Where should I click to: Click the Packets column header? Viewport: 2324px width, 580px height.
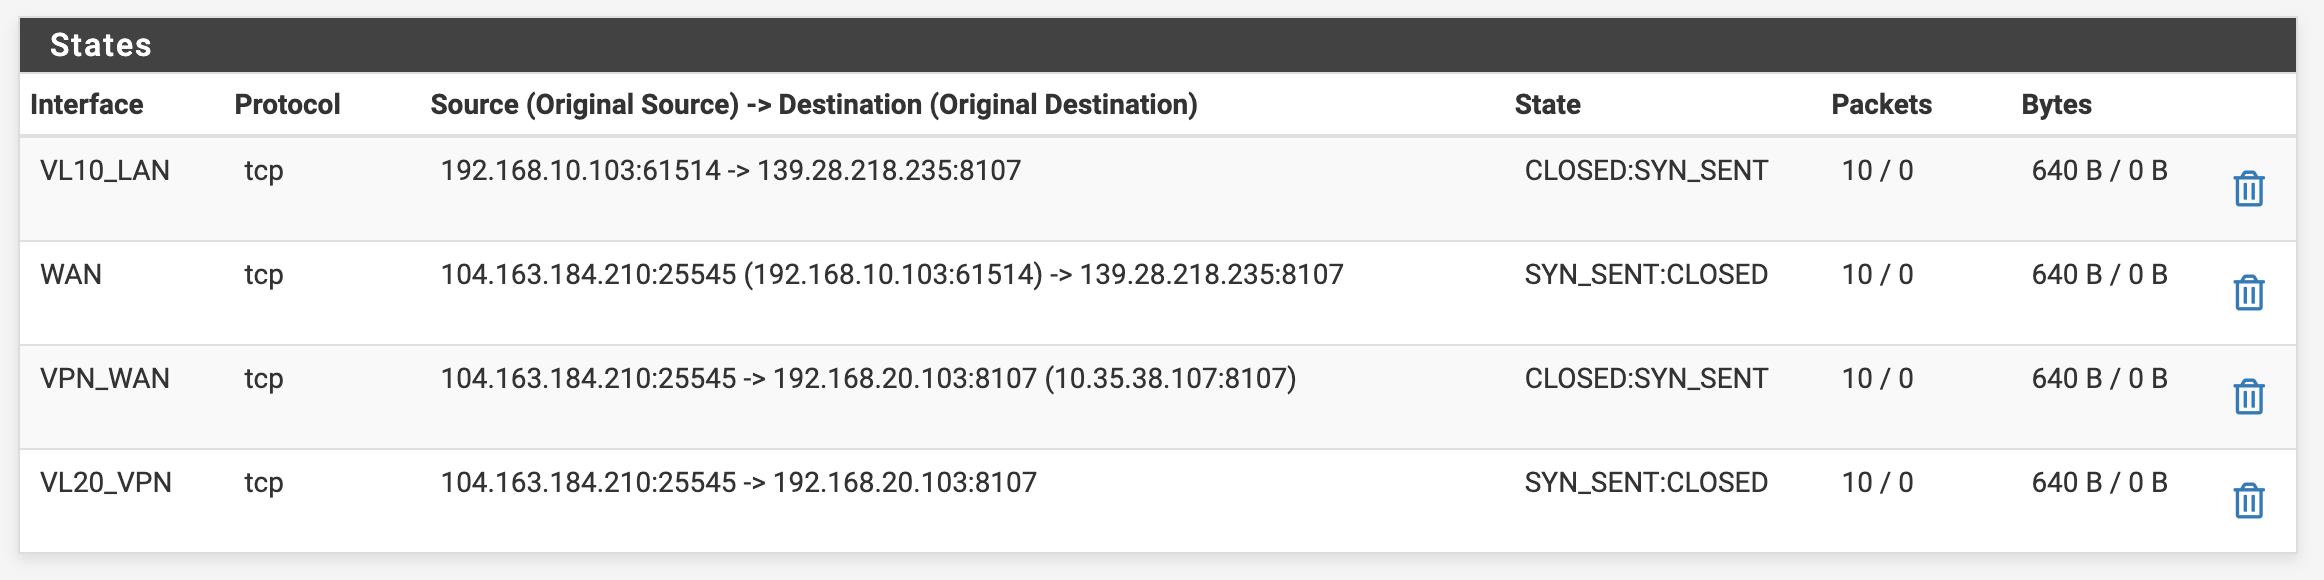(1881, 104)
